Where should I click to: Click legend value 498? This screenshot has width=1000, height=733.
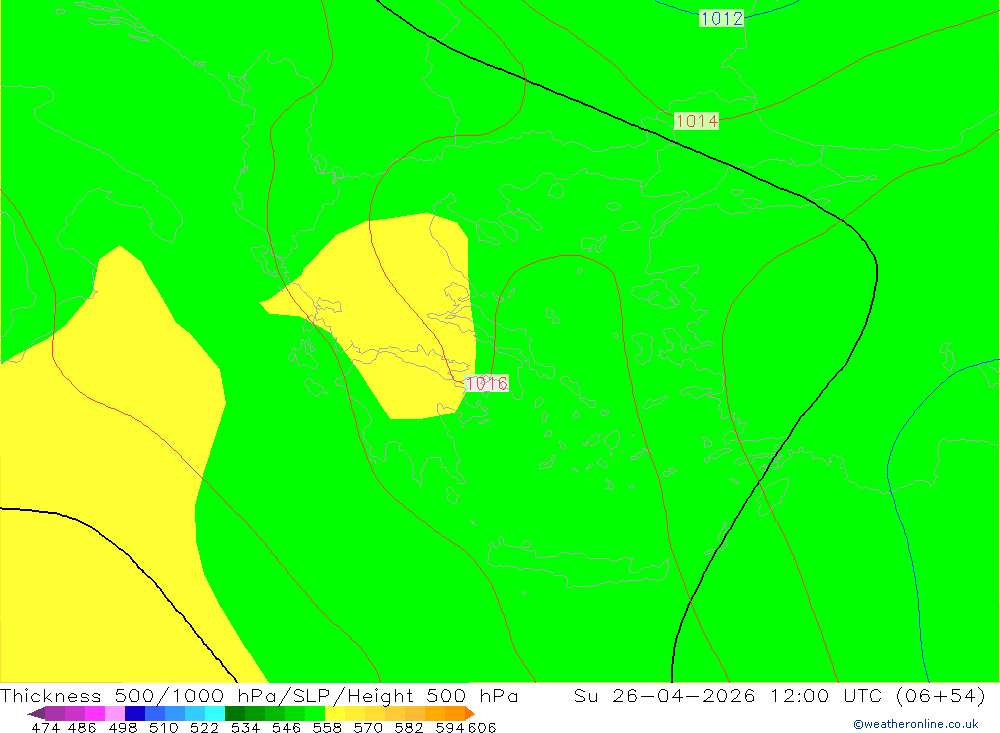(123, 727)
